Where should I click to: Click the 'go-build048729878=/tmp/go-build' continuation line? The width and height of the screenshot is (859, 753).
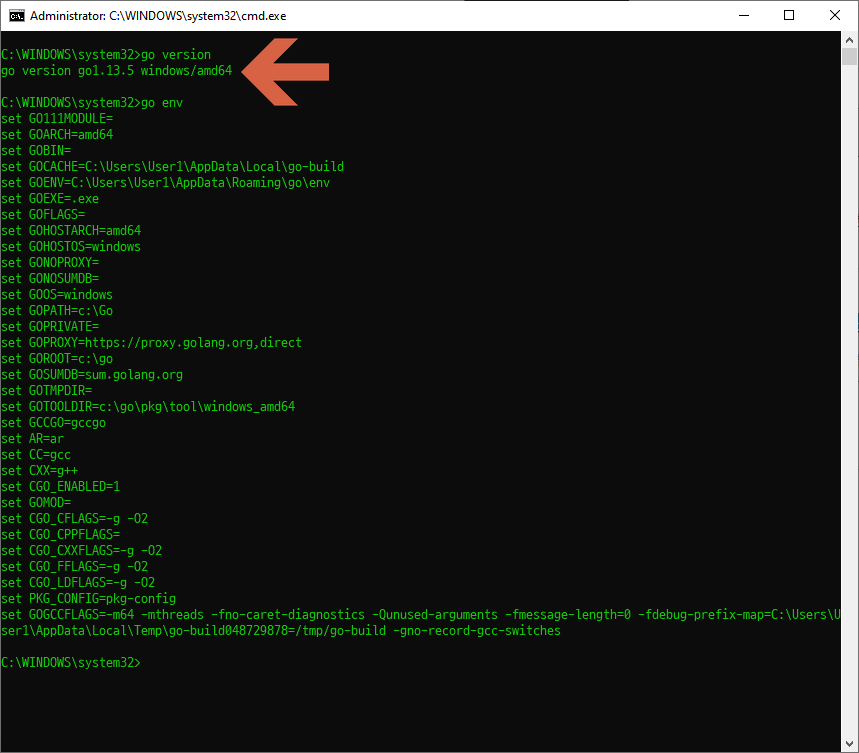281,630
